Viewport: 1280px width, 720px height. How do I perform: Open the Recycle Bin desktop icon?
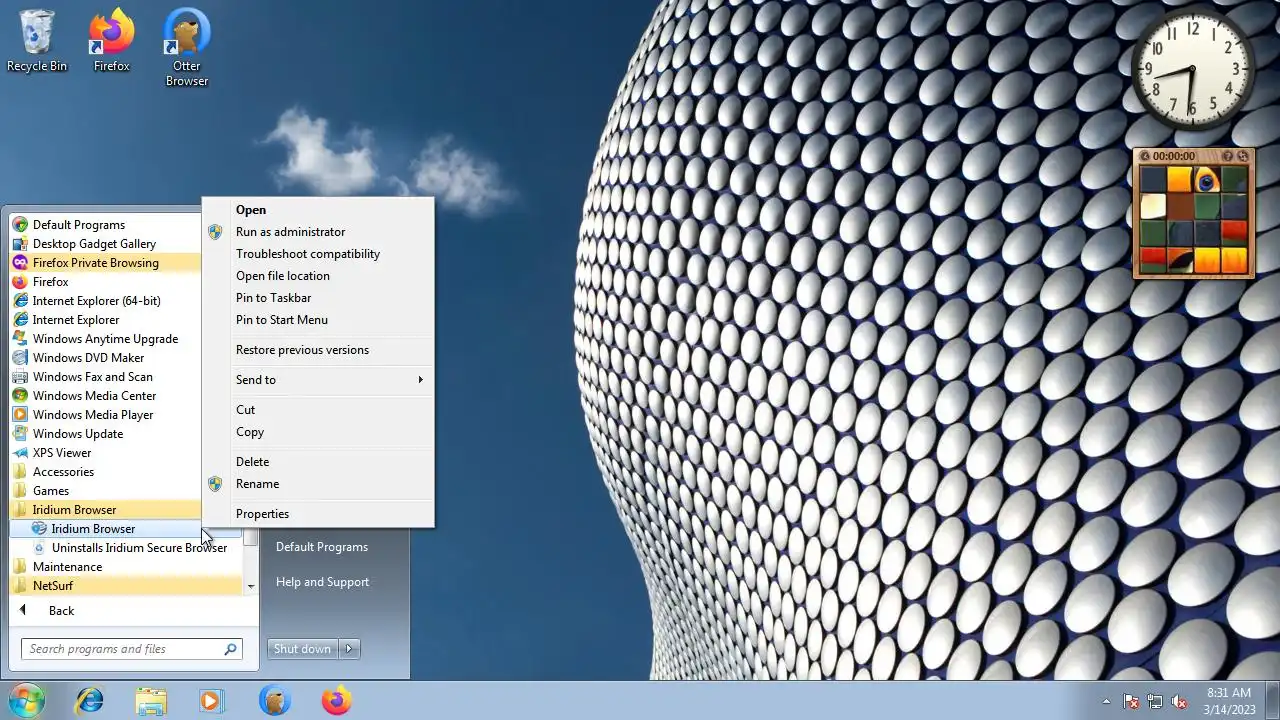click(x=37, y=41)
